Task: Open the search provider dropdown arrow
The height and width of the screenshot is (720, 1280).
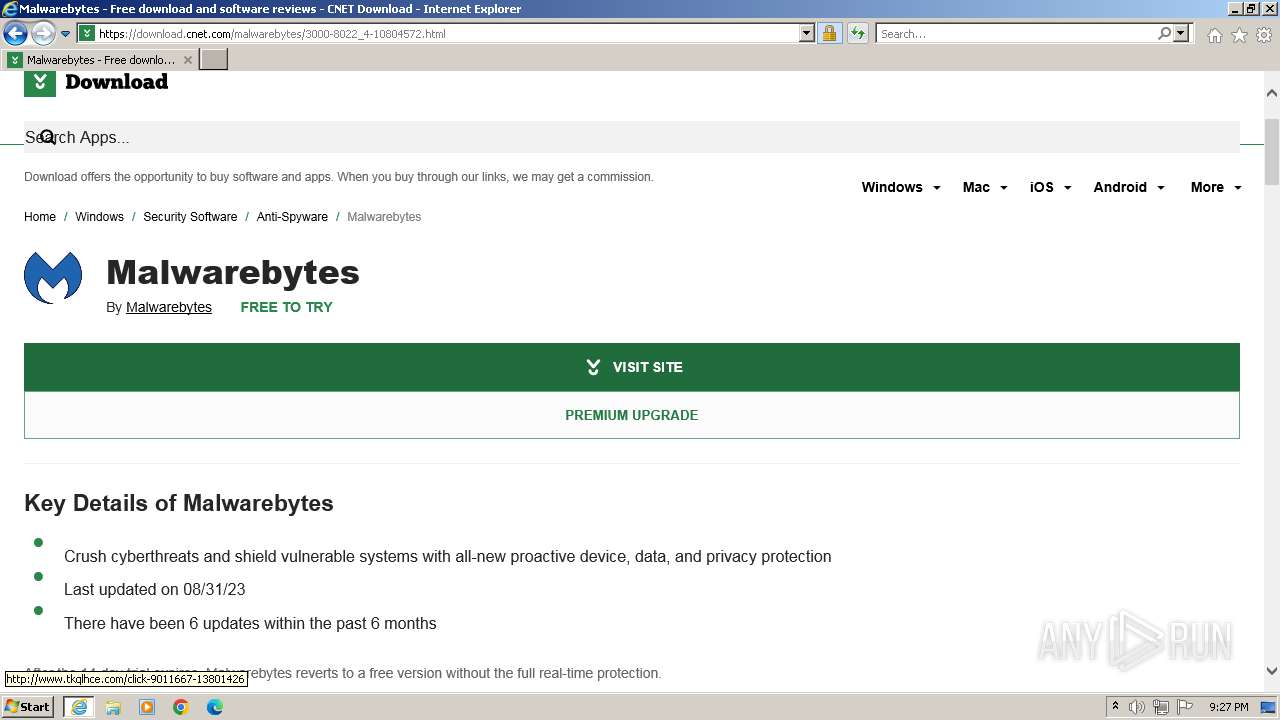Action: (x=1181, y=34)
